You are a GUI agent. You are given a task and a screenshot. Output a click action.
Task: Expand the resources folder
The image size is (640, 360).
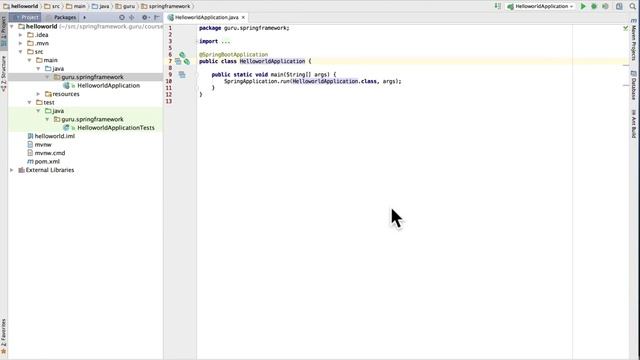pos(38,94)
